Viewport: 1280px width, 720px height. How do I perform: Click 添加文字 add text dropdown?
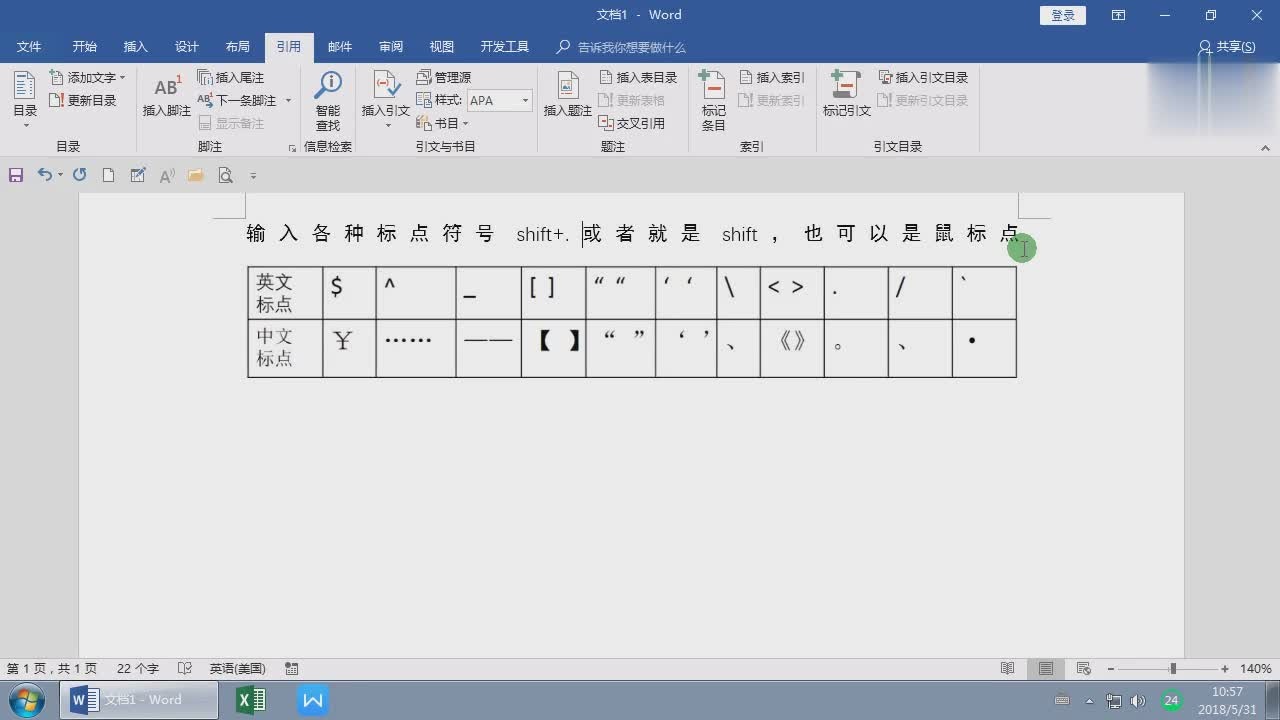click(88, 77)
